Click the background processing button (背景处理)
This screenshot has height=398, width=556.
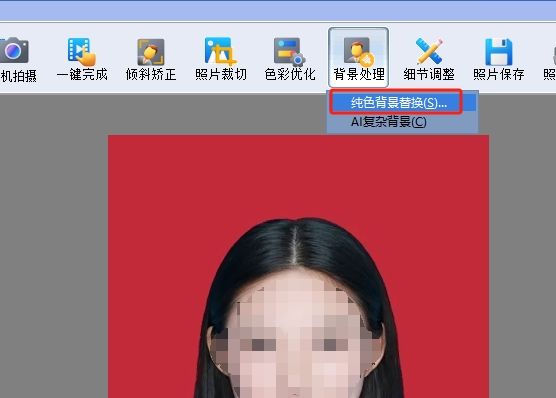point(358,57)
